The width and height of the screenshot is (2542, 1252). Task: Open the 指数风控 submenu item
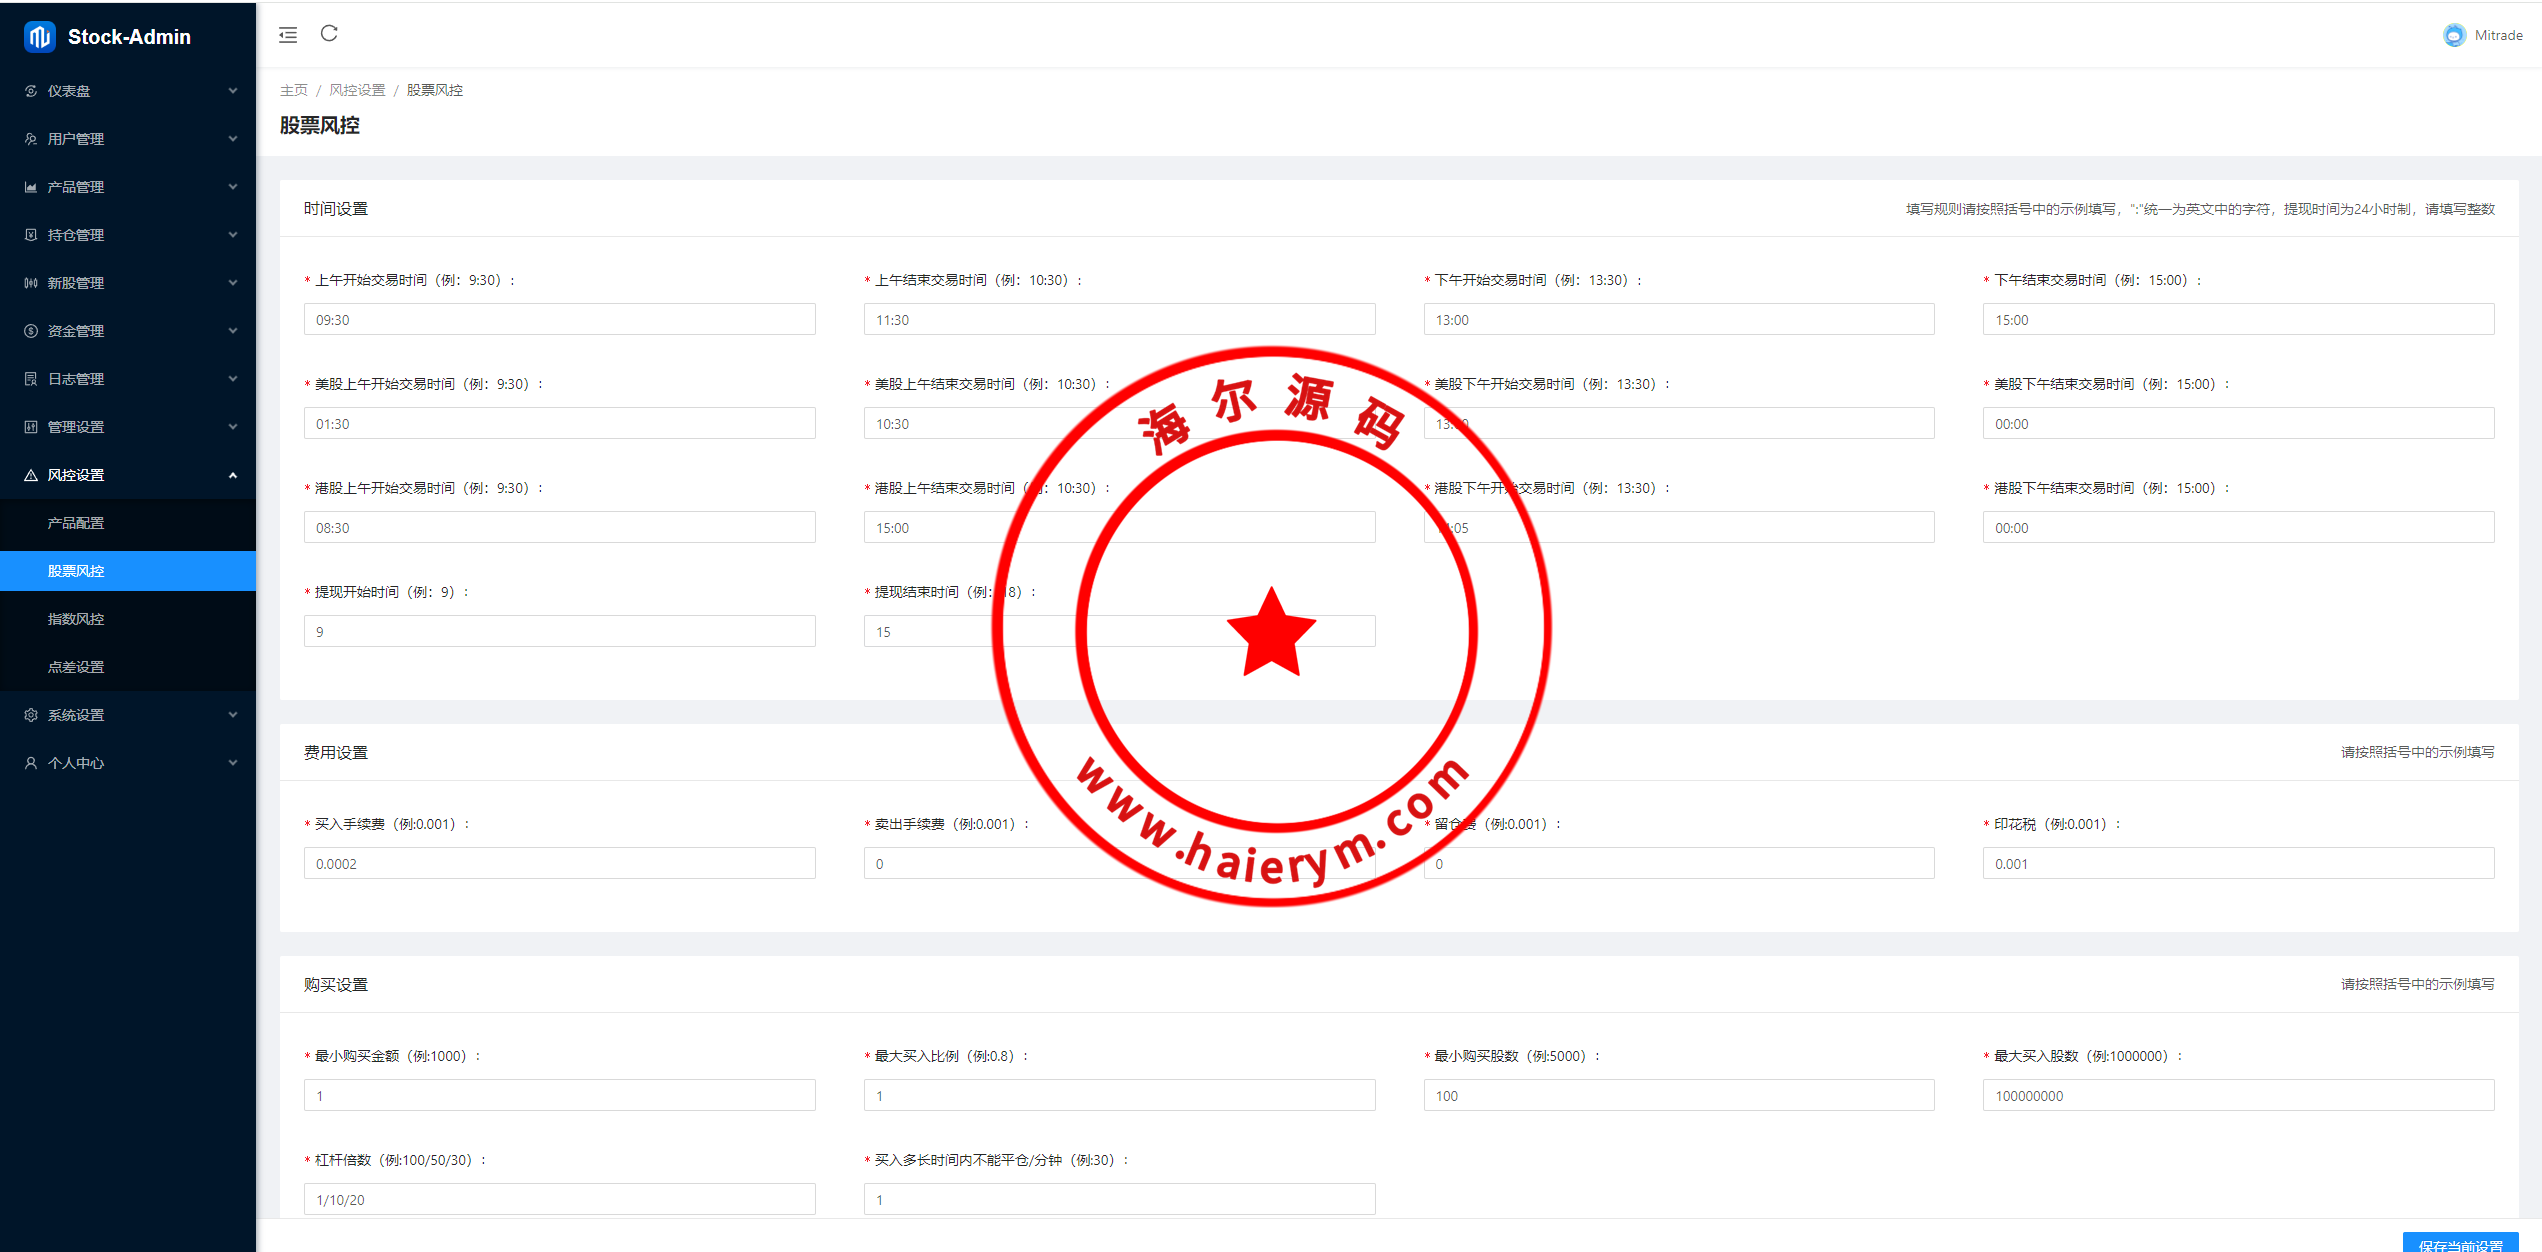pyautogui.click(x=76, y=619)
